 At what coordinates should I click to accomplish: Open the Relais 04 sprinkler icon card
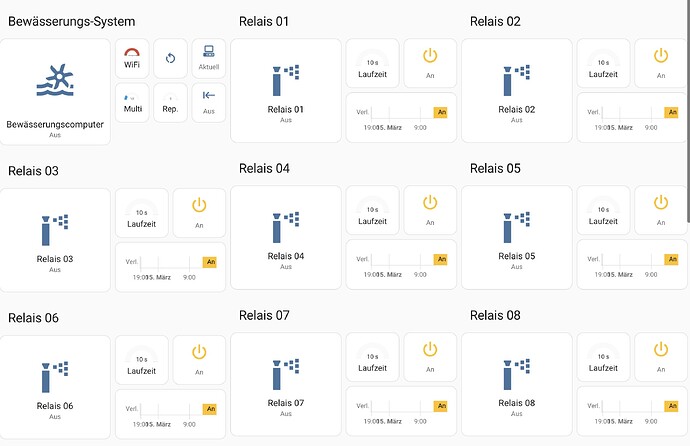pyautogui.click(x=286, y=238)
